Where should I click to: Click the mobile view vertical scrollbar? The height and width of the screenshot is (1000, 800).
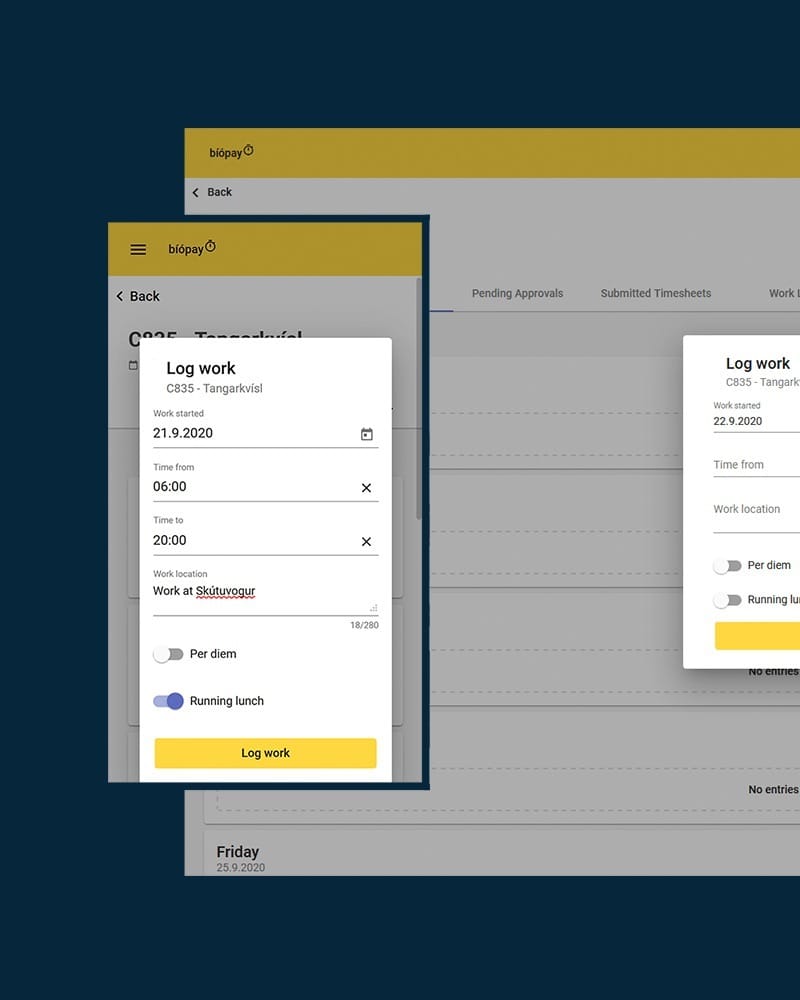click(419, 399)
